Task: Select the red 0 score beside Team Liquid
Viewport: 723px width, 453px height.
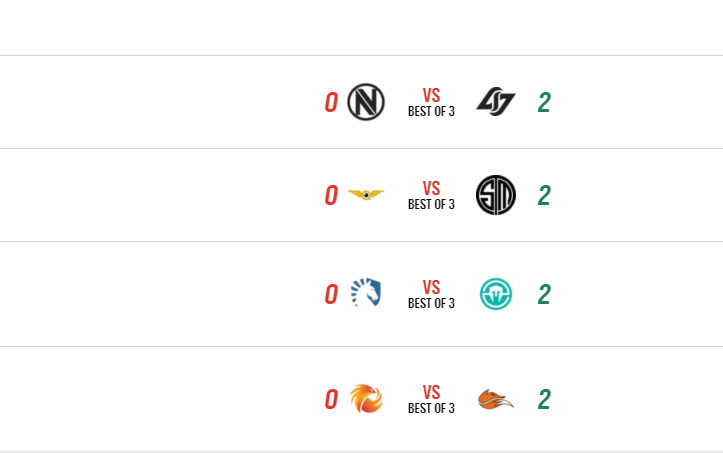Action: point(331,294)
